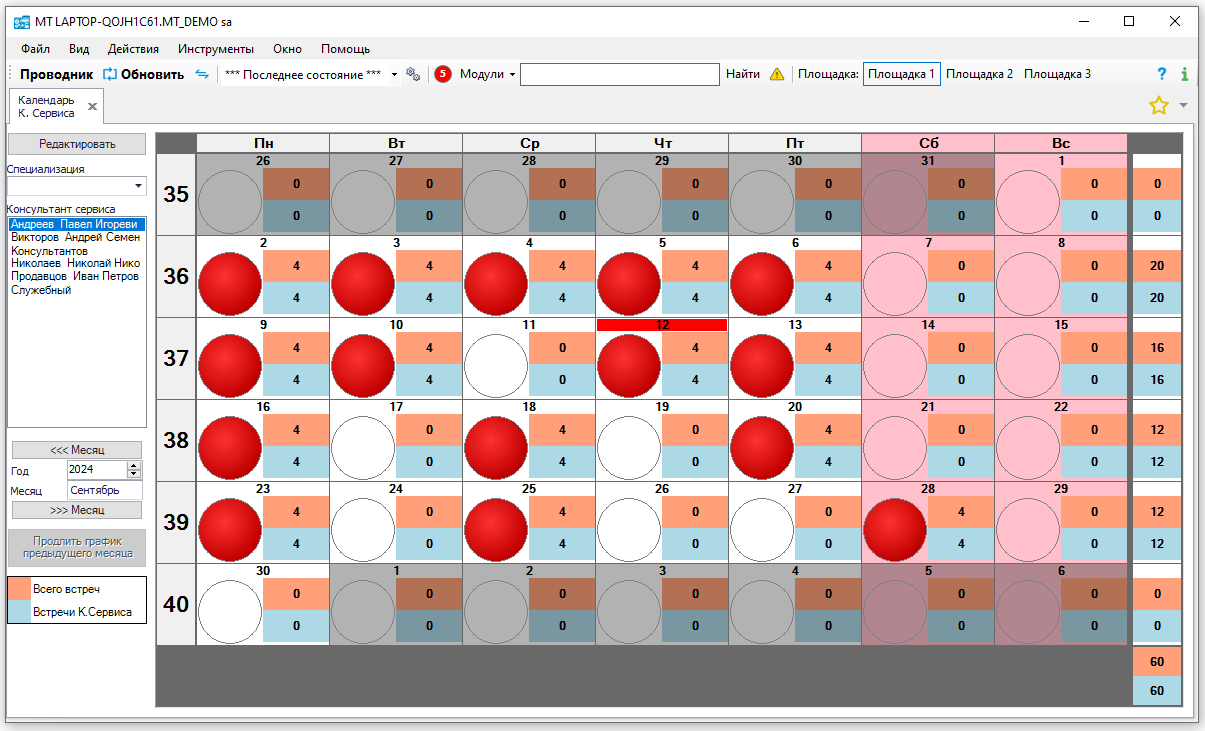Click the blue swap arrows toolbar icon
The image size is (1205, 731).
202,74
